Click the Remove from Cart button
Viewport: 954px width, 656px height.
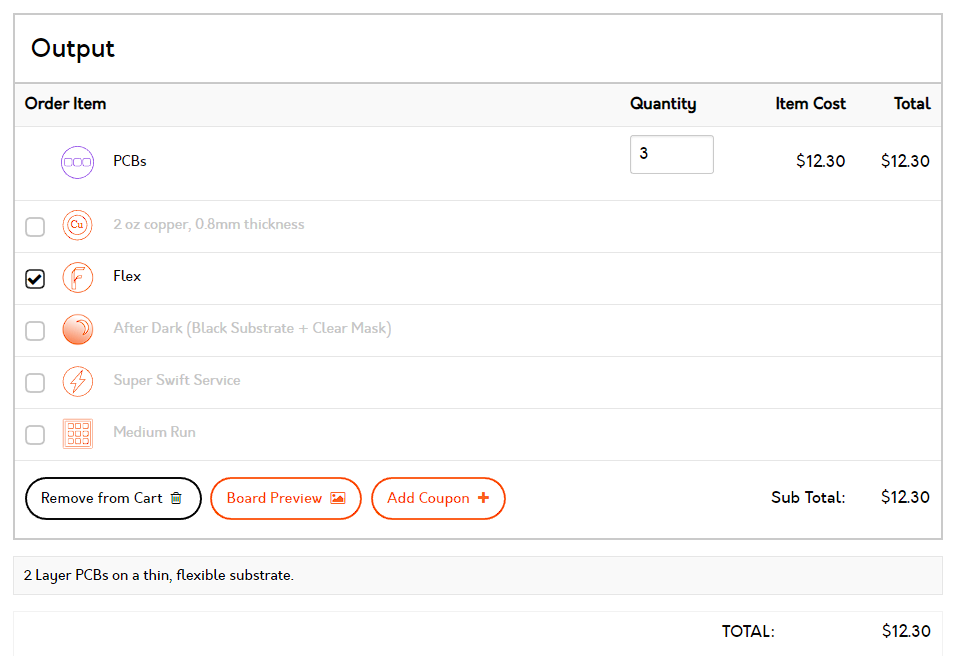coord(113,498)
